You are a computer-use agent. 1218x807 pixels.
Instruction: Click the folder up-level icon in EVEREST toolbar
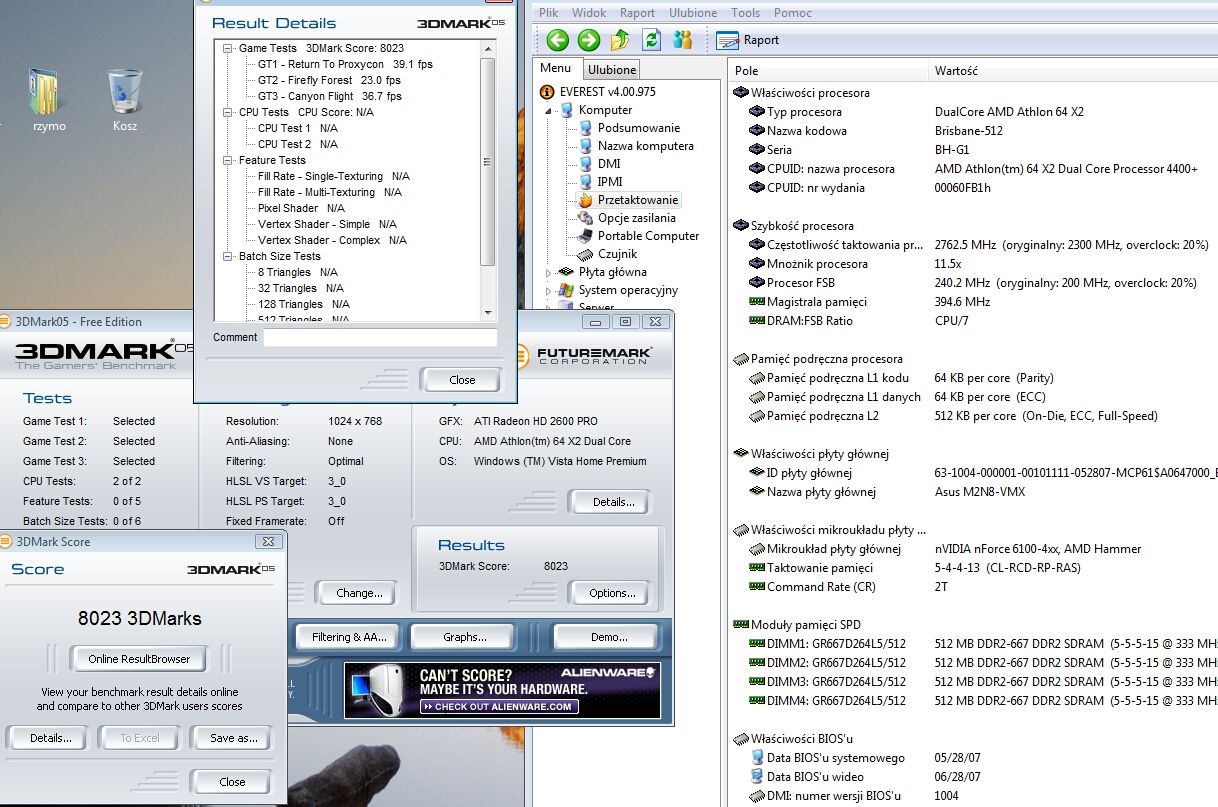620,40
